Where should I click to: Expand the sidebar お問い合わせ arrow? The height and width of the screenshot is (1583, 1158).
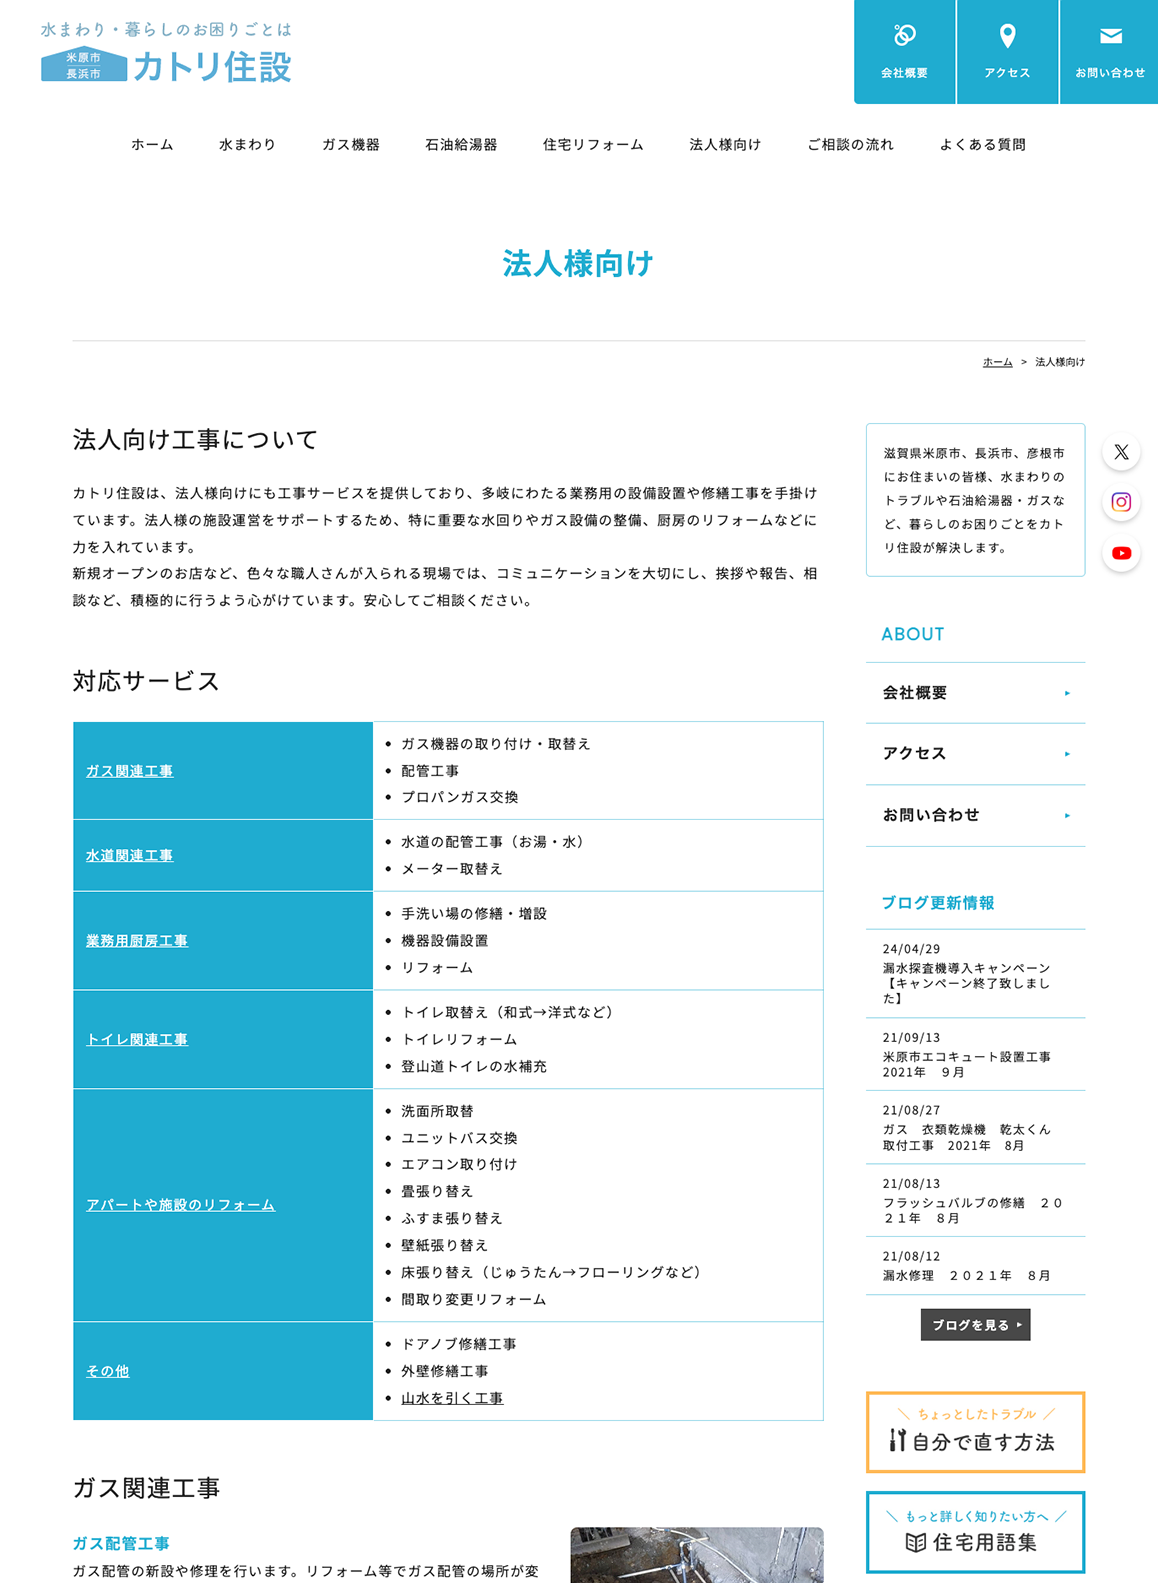[x=1067, y=816]
